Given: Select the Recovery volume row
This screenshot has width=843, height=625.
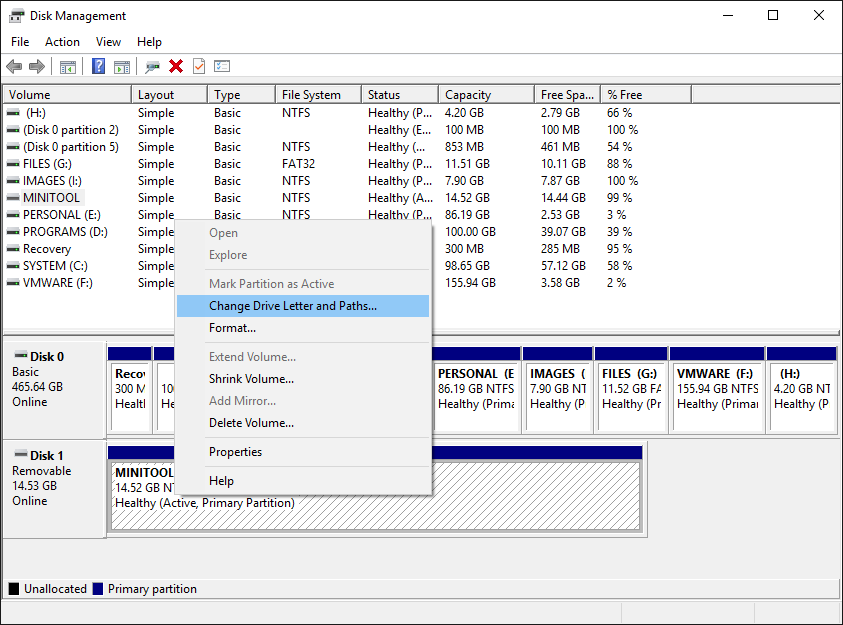Looking at the screenshot, I should click(x=45, y=248).
